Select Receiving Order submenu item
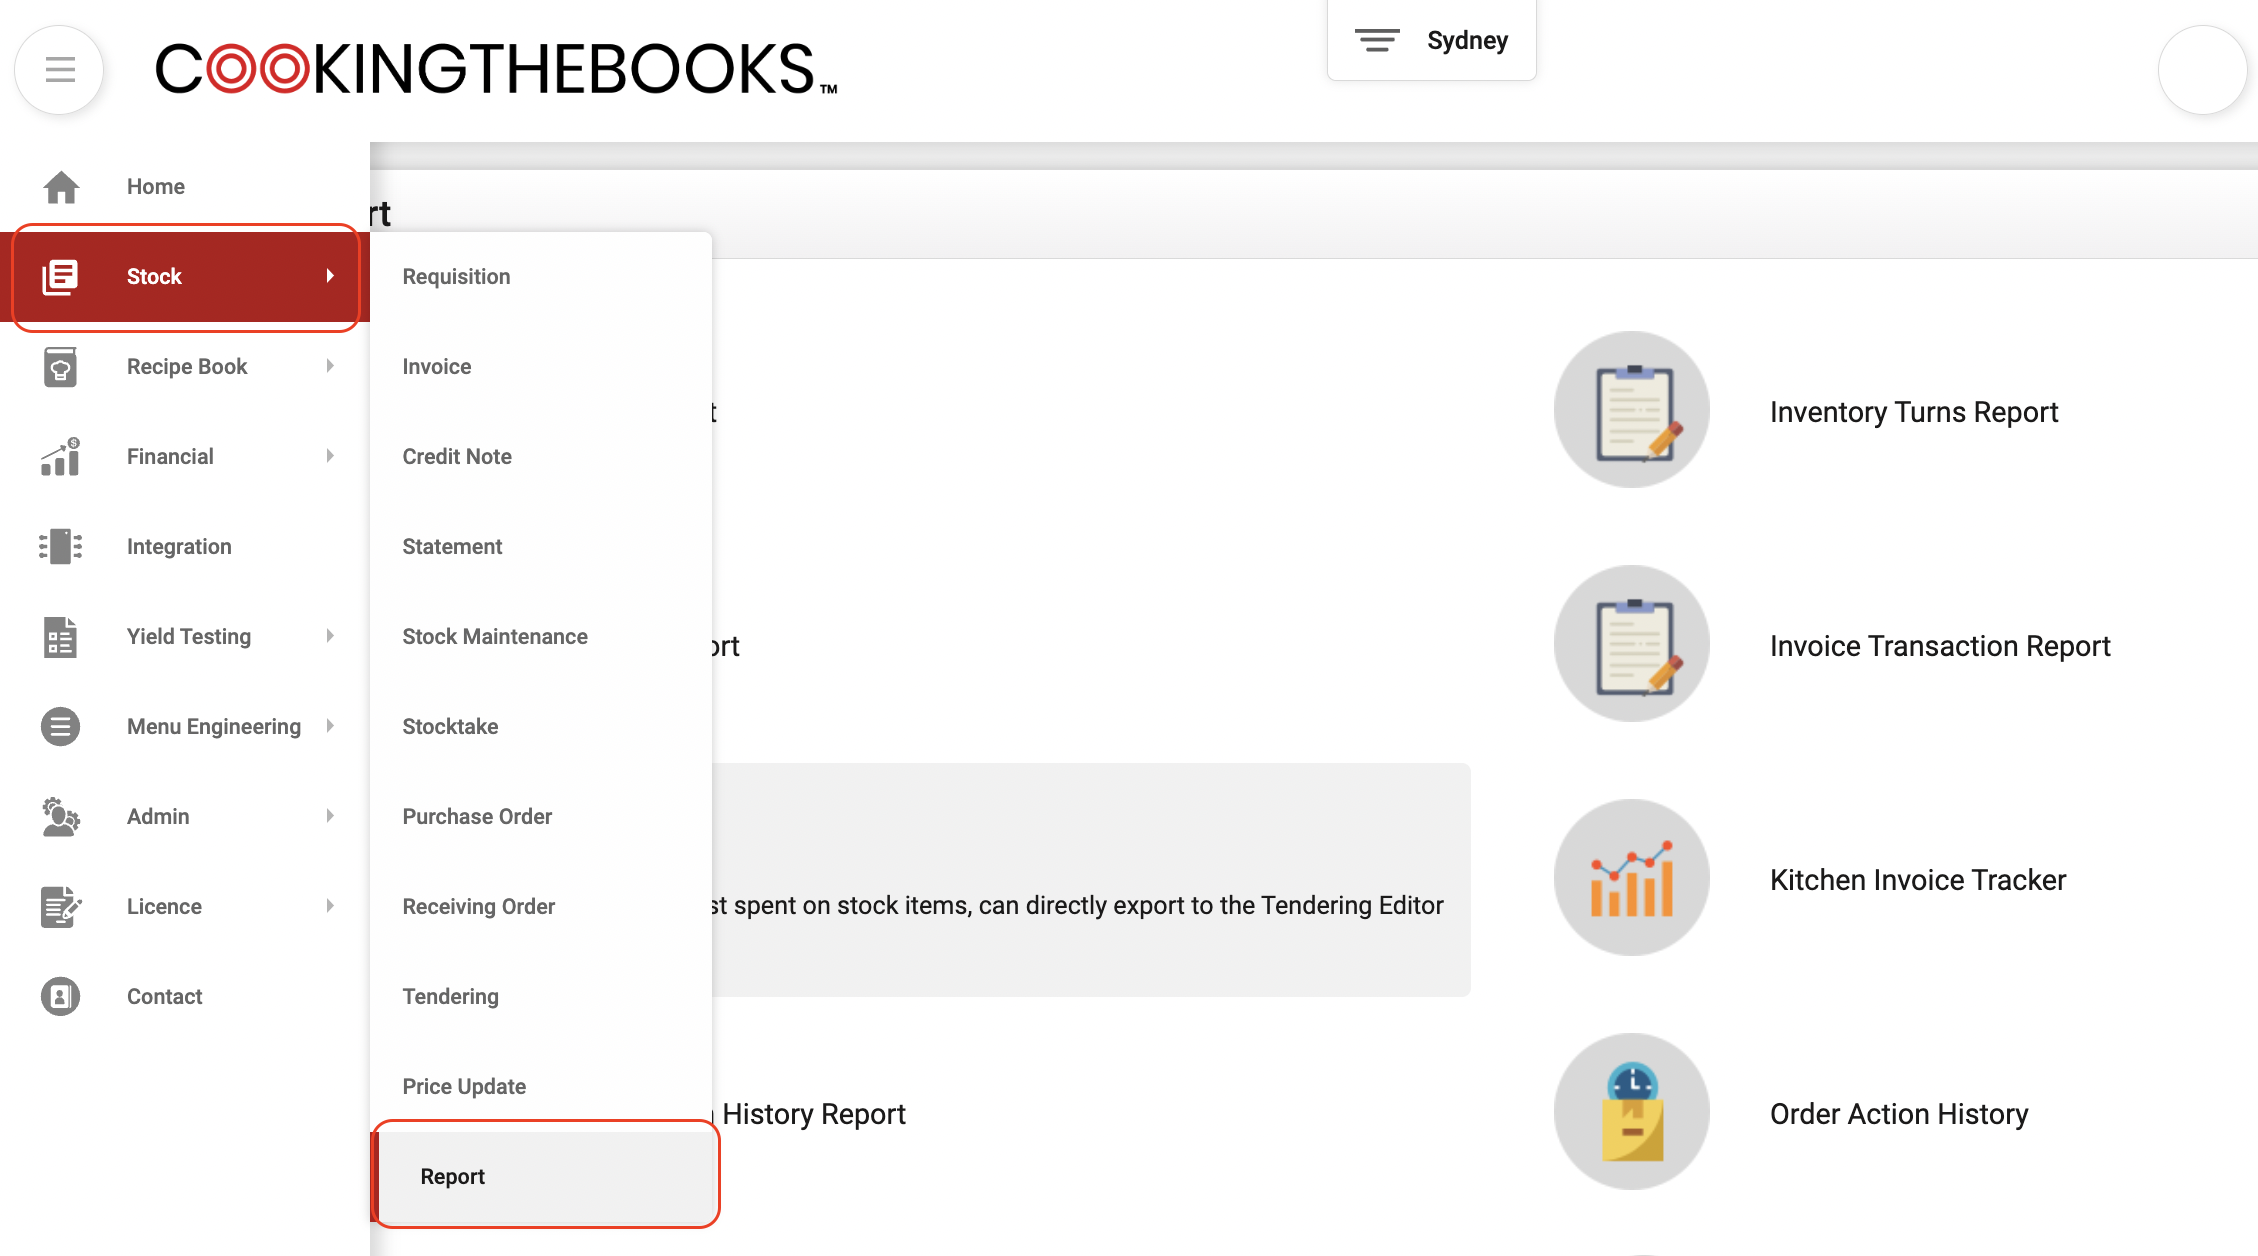 (541, 907)
